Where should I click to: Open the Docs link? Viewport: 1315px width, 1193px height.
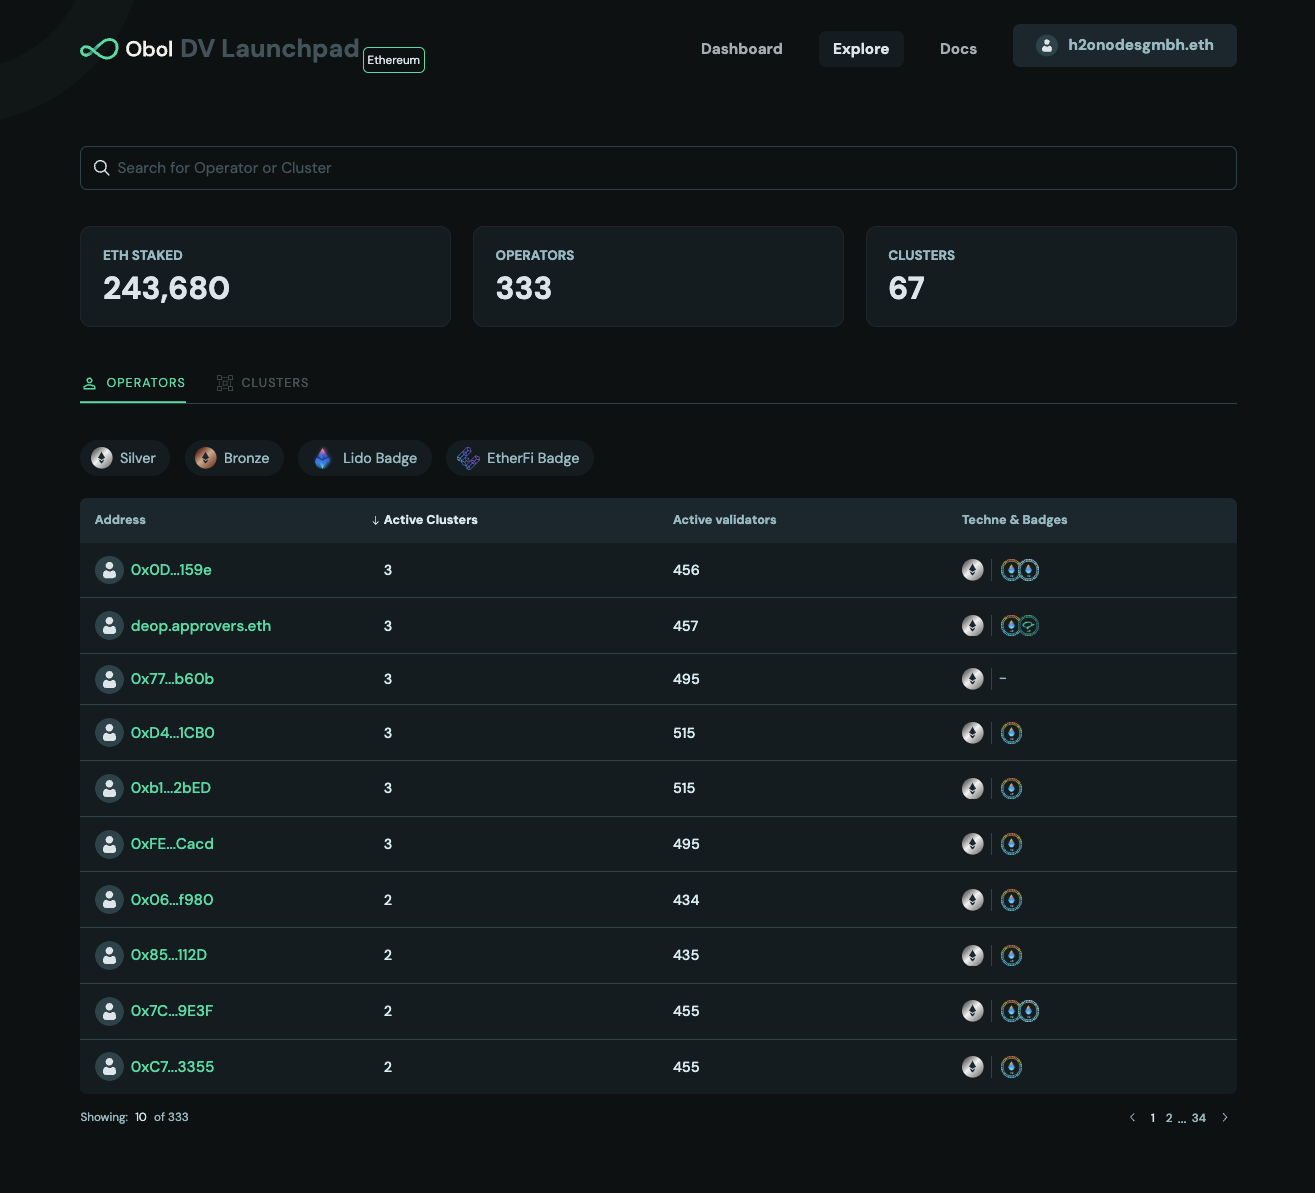click(x=958, y=49)
